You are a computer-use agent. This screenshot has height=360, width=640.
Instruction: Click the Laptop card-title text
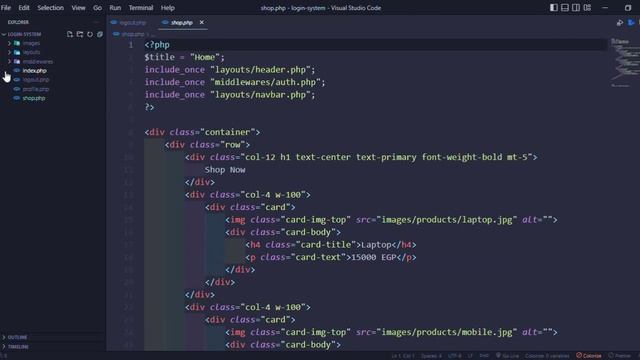376,245
